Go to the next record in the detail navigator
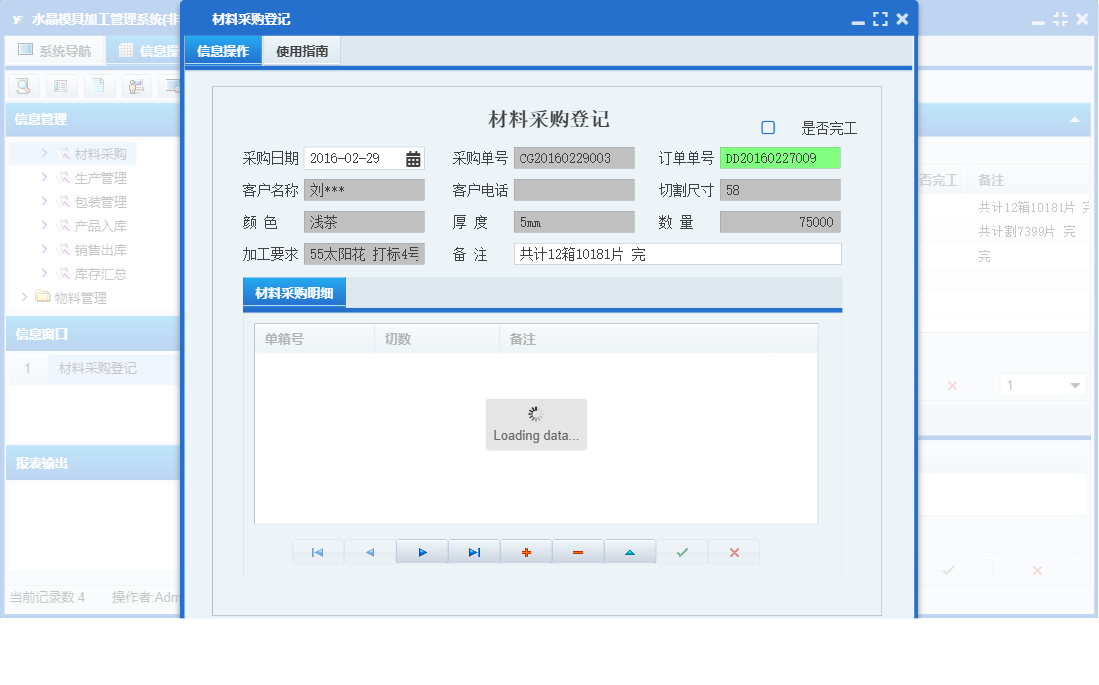 click(x=422, y=551)
